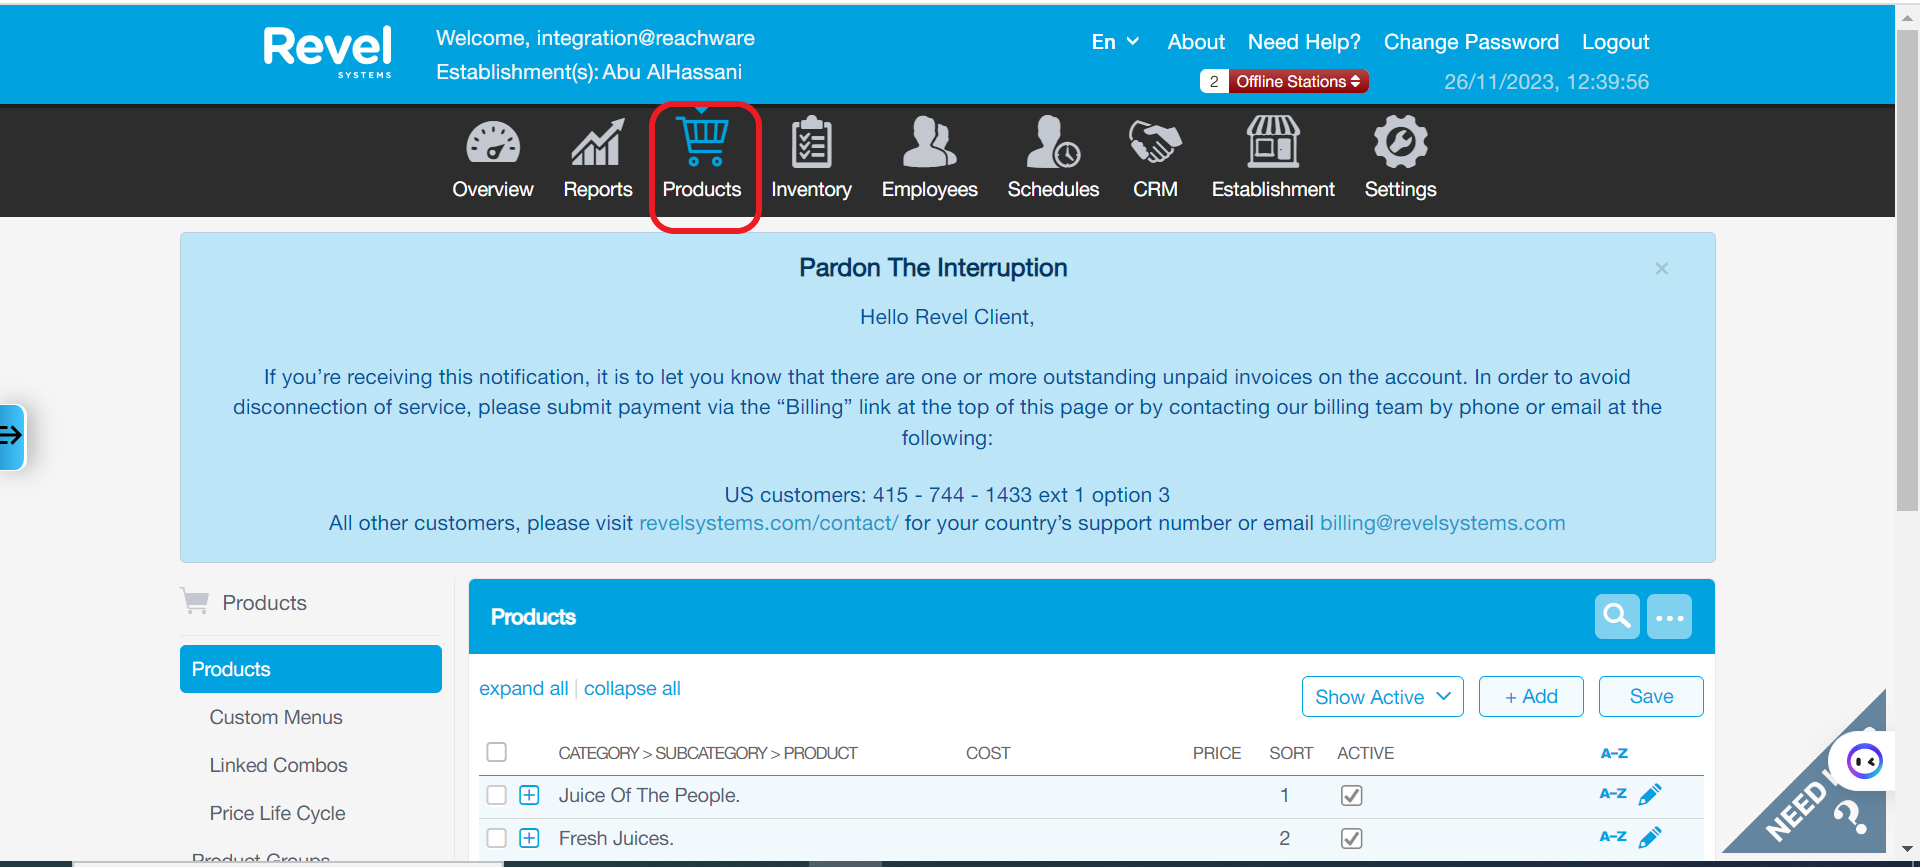Click the About link

point(1196,42)
